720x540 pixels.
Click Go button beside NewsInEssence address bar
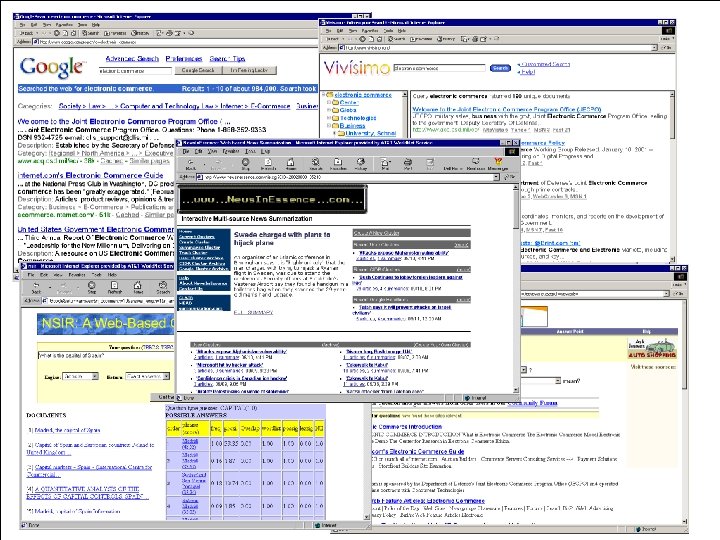509,177
